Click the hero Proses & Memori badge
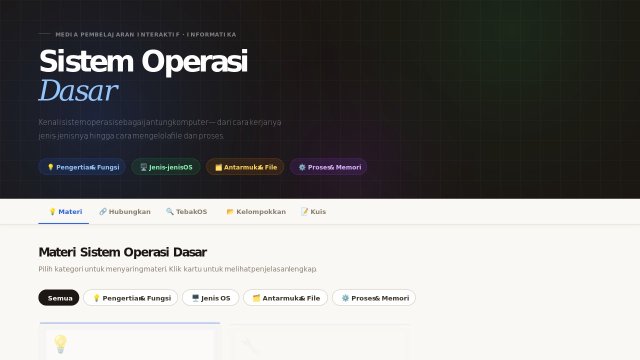The width and height of the screenshot is (640, 360). tap(329, 167)
